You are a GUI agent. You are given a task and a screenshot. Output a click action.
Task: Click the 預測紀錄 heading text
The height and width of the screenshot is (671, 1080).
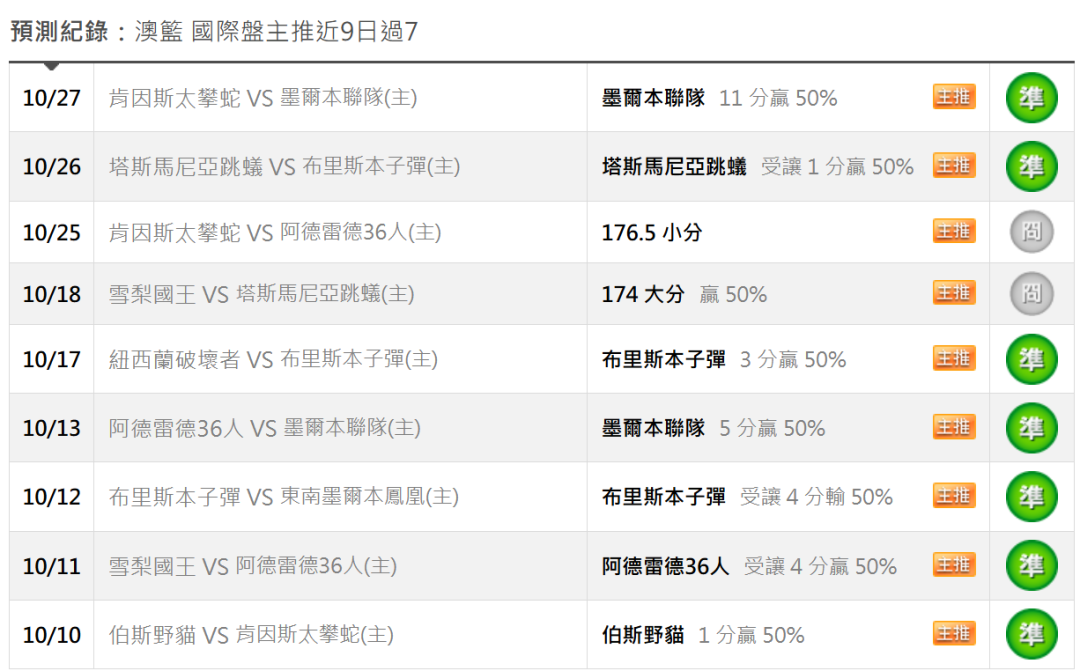coord(59,32)
